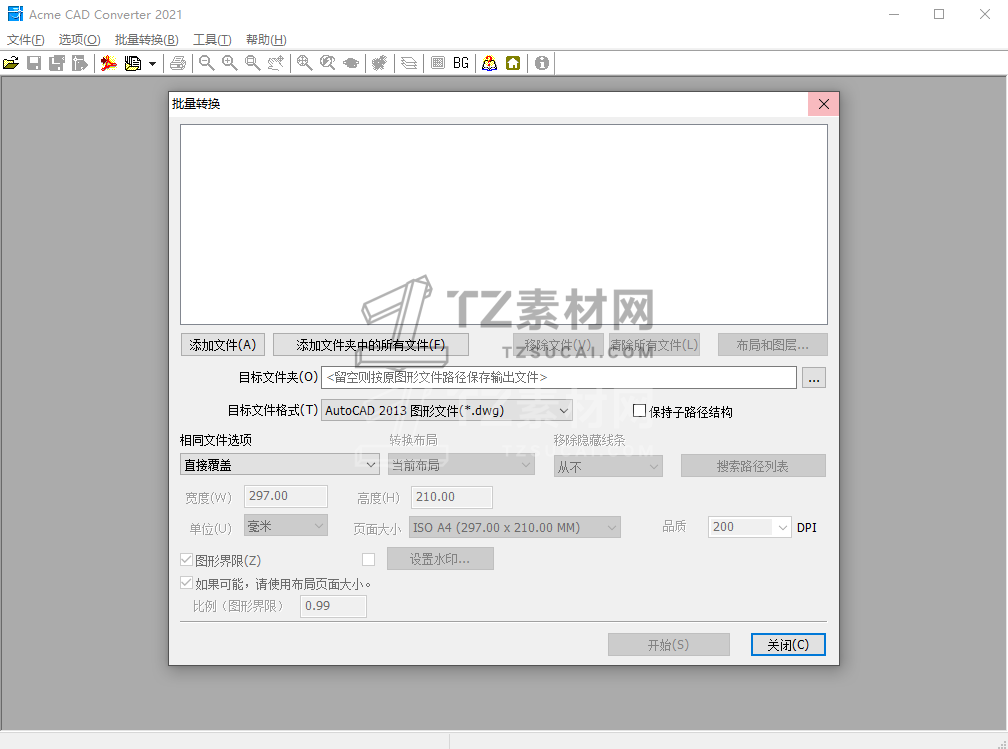Viewport: 1008px width, 749px height.
Task: Click the Regenerate drawing icon
Action: [x=379, y=63]
